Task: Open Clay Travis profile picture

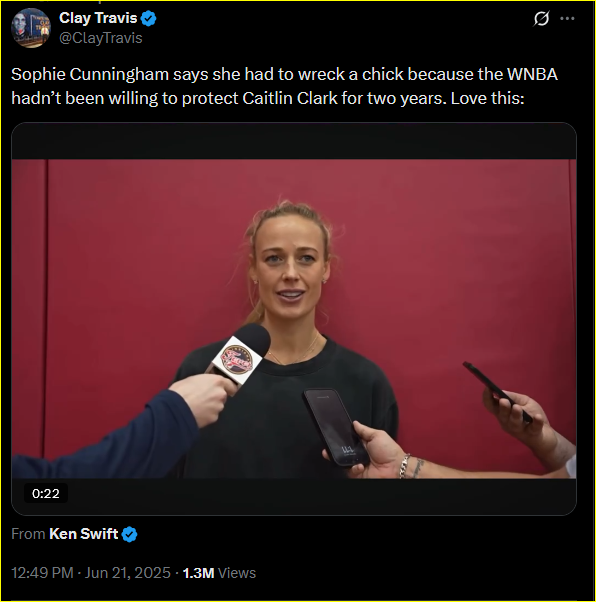Action: click(x=31, y=28)
